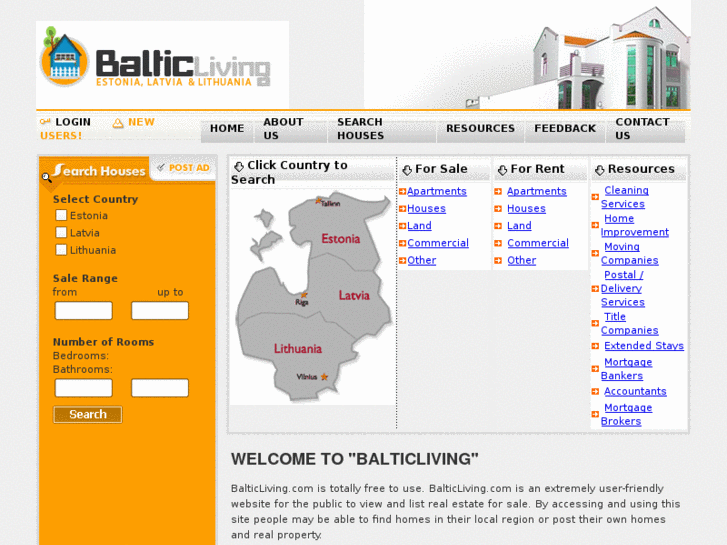The width and height of the screenshot is (727, 545).
Task: Open the RESOURCES menu item
Action: tap(480, 128)
